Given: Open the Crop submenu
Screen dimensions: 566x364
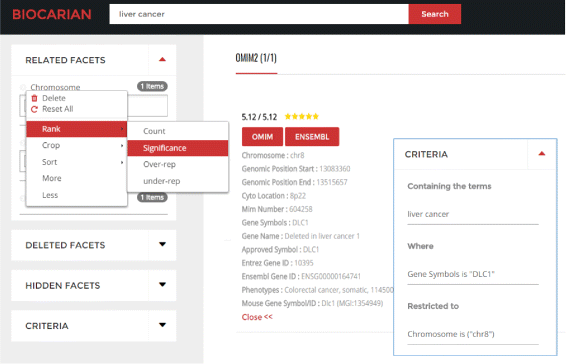Looking at the screenshot, I should 77,145.
